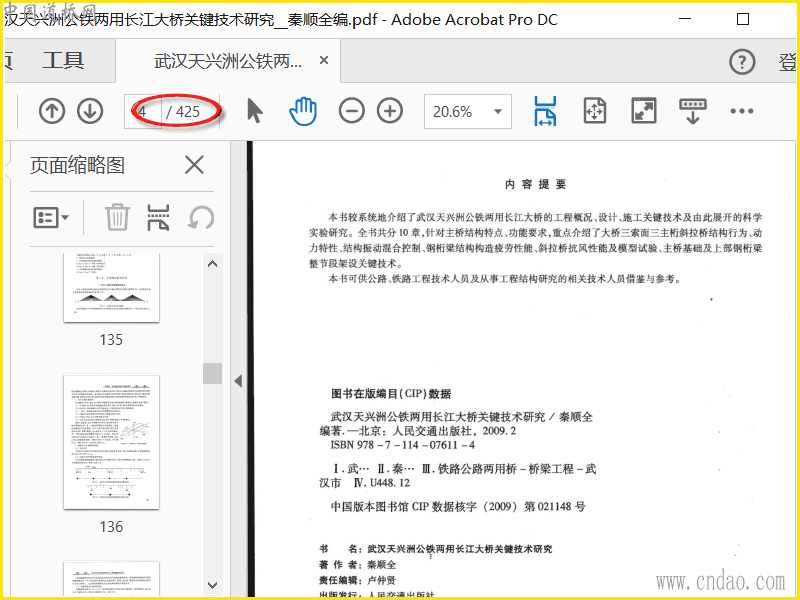Open the 20.6% zoom level dropdown

point(468,111)
